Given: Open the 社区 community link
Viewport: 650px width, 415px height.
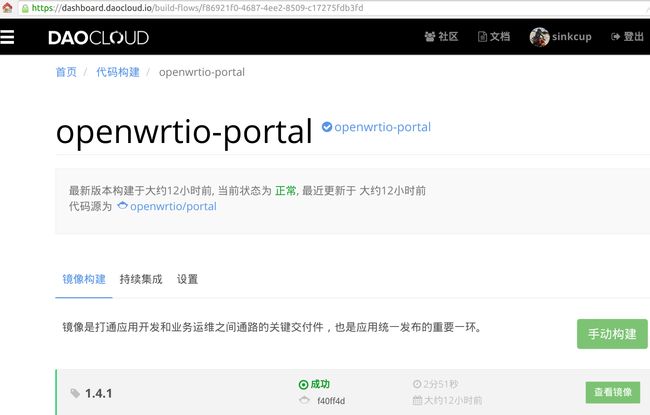Looking at the screenshot, I should [x=441, y=36].
